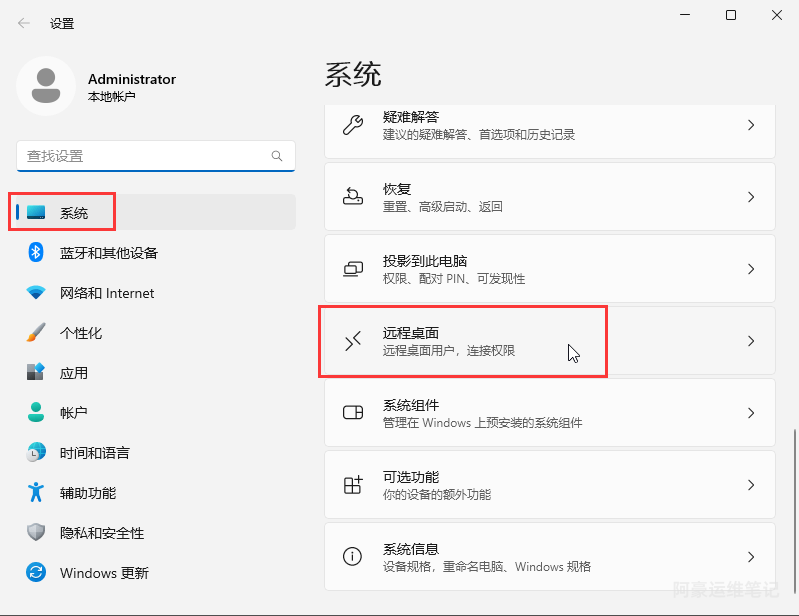Click the 远程桌面用户，连接权限 description
Viewport: 799px width, 616px height.
pyautogui.click(x=449, y=351)
